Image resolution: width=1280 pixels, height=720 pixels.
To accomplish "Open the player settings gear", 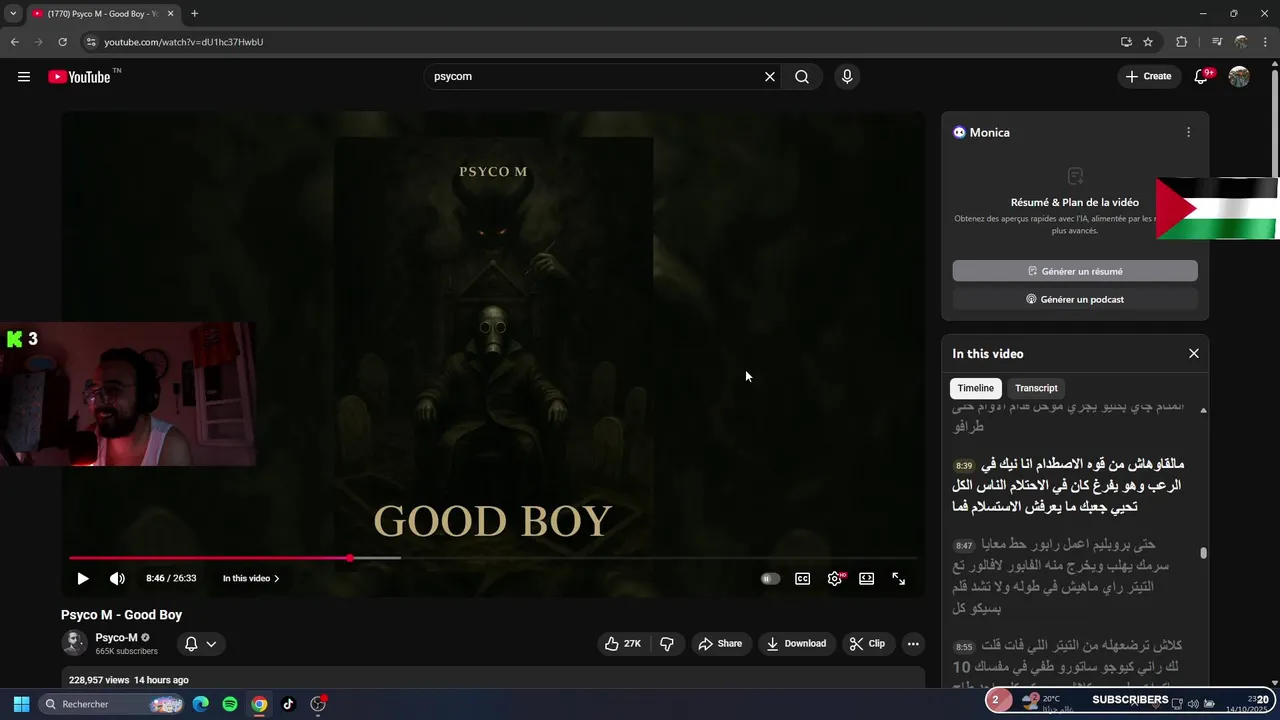I will pyautogui.click(x=835, y=579).
